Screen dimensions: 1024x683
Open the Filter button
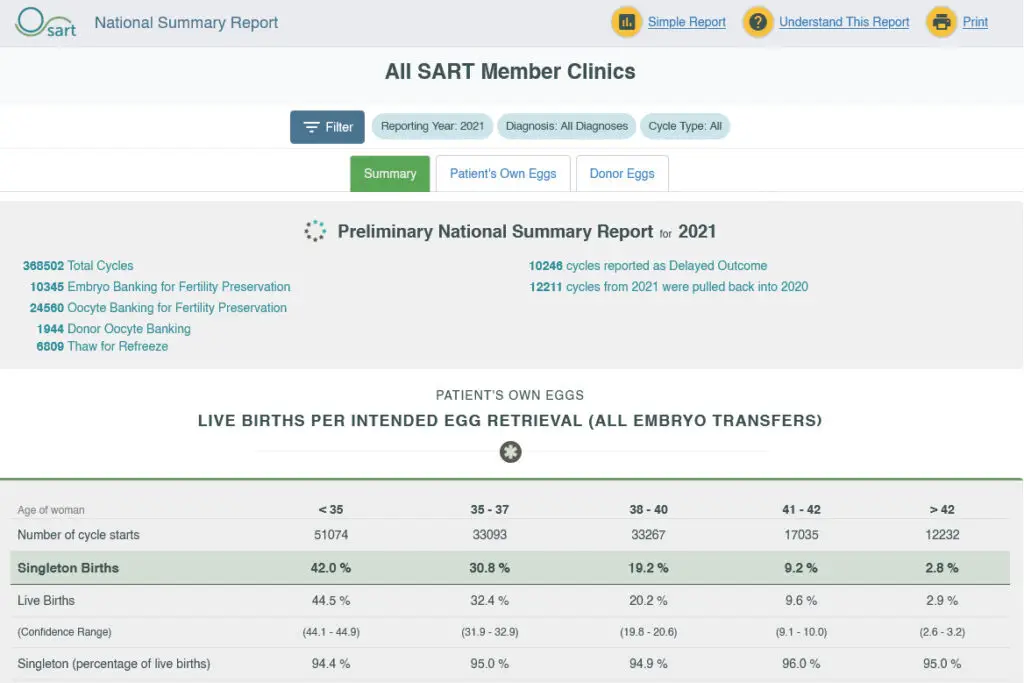click(327, 127)
